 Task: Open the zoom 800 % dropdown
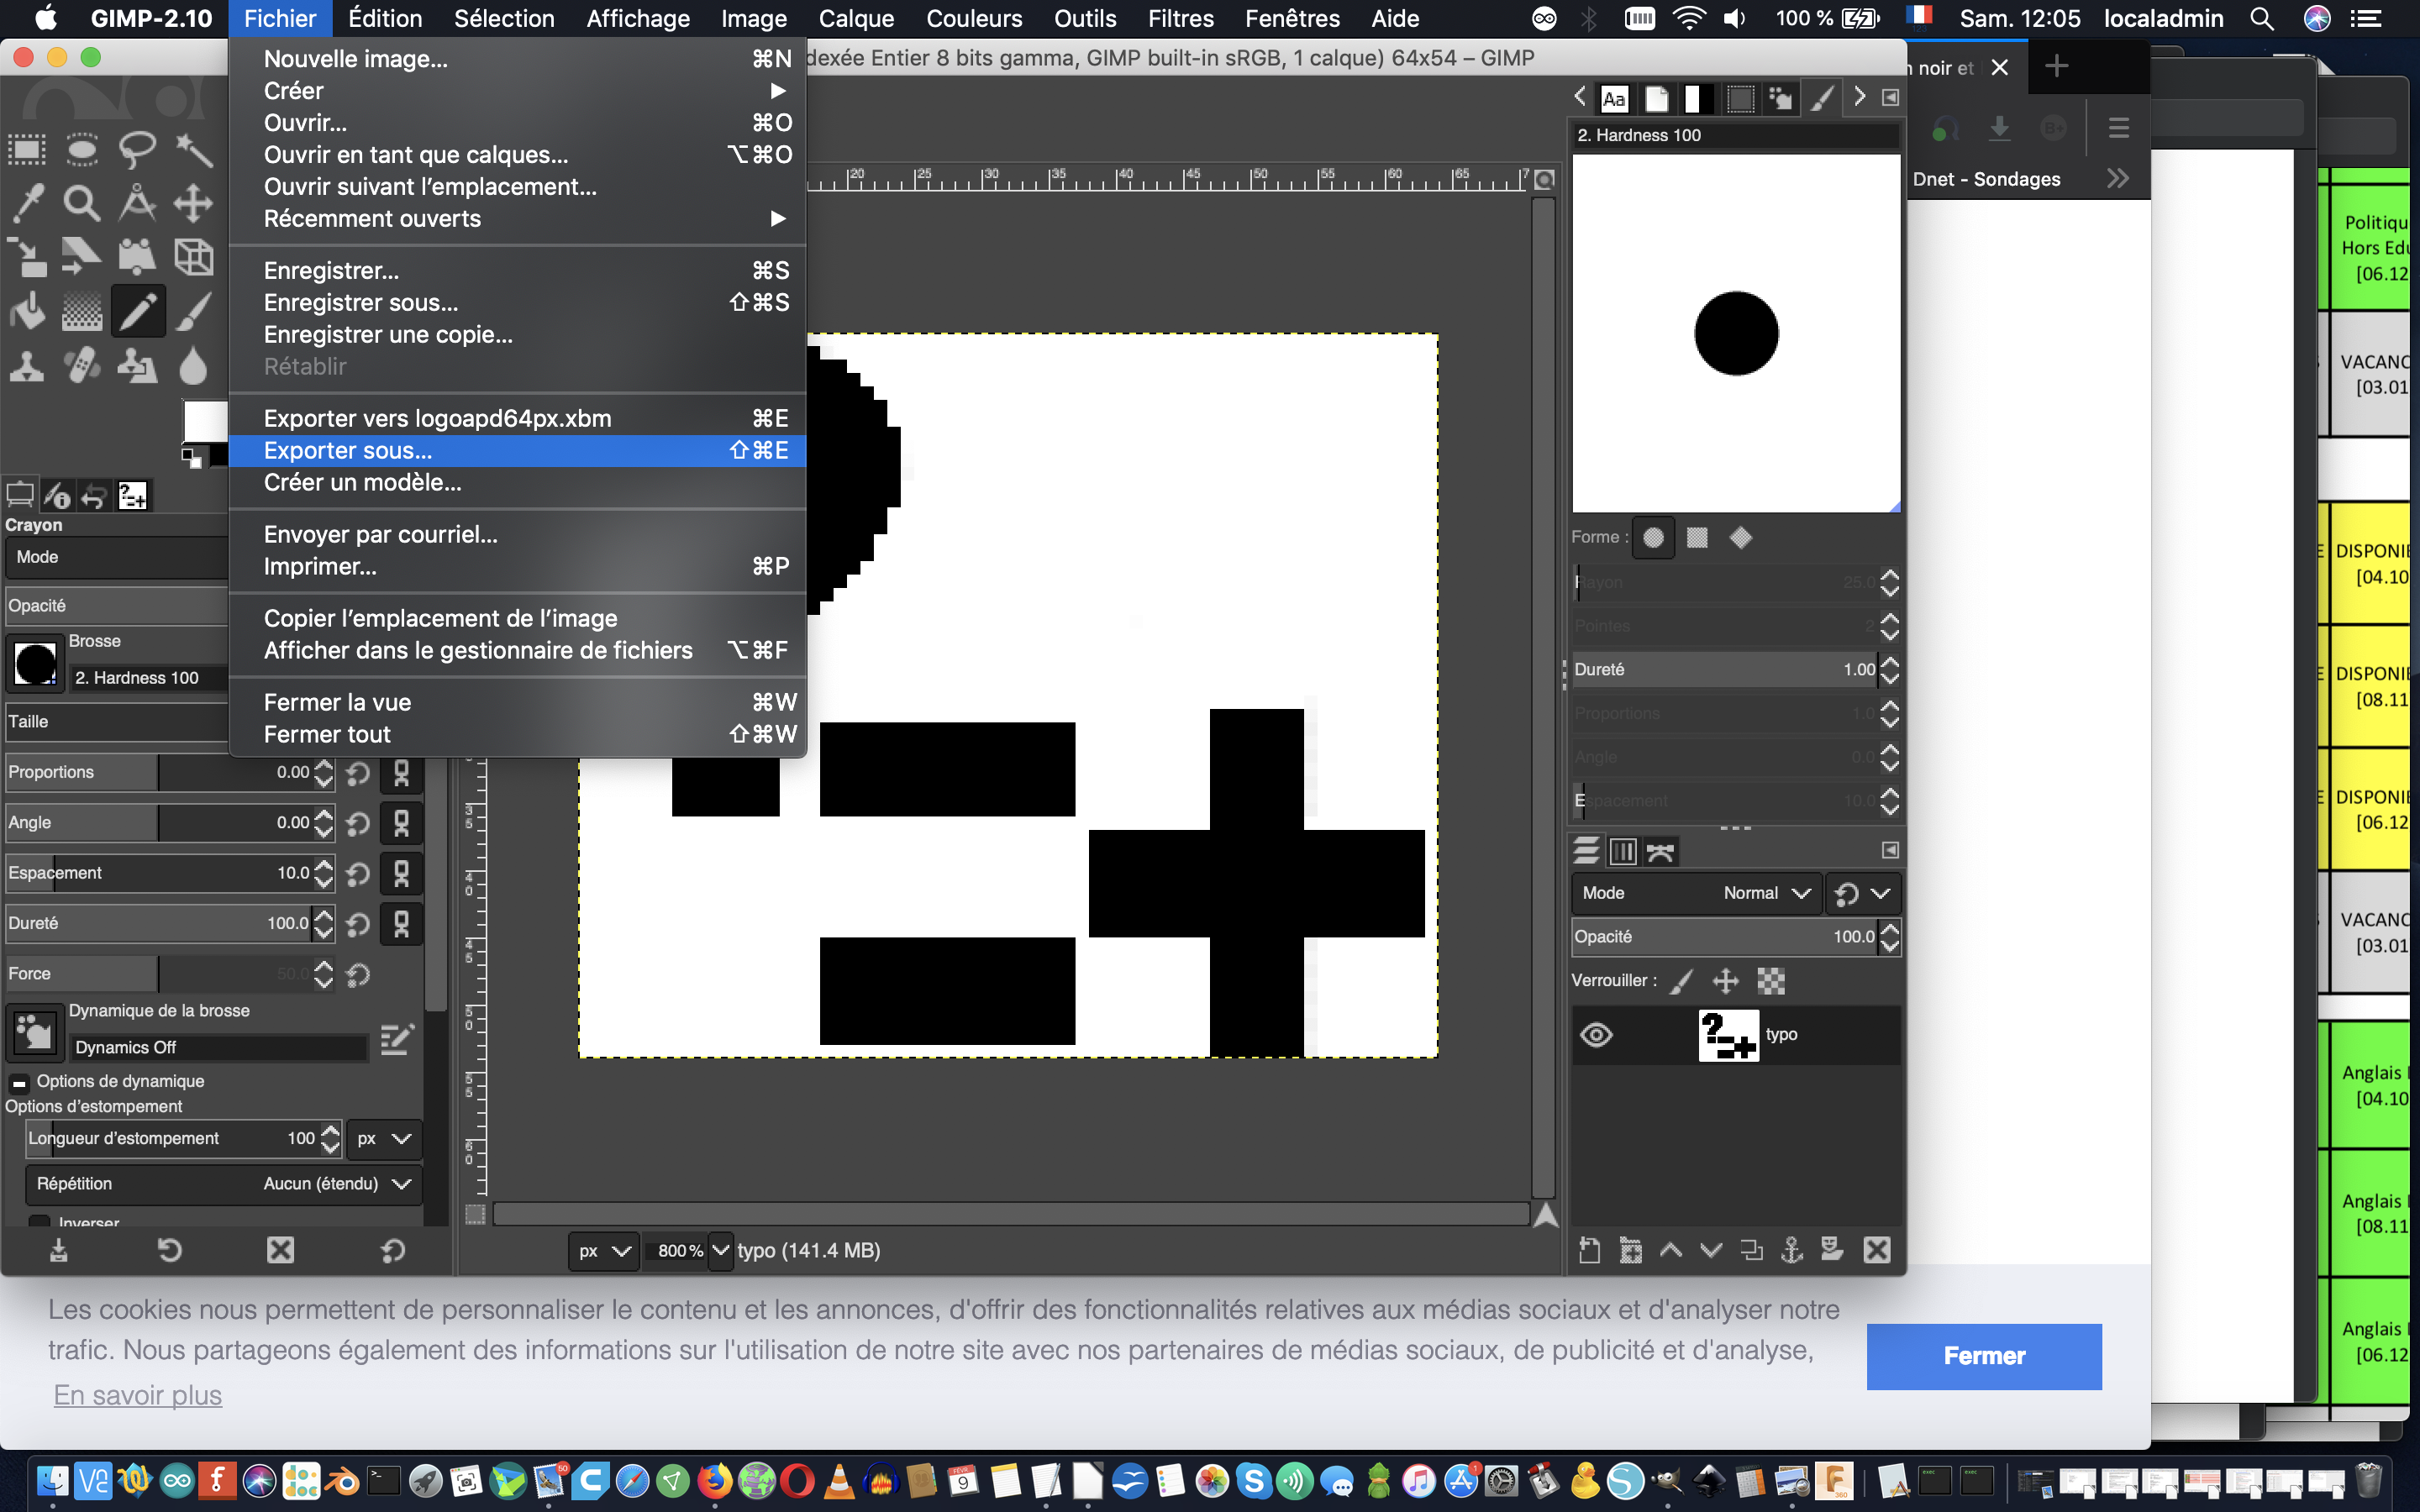pyautogui.click(x=720, y=1250)
